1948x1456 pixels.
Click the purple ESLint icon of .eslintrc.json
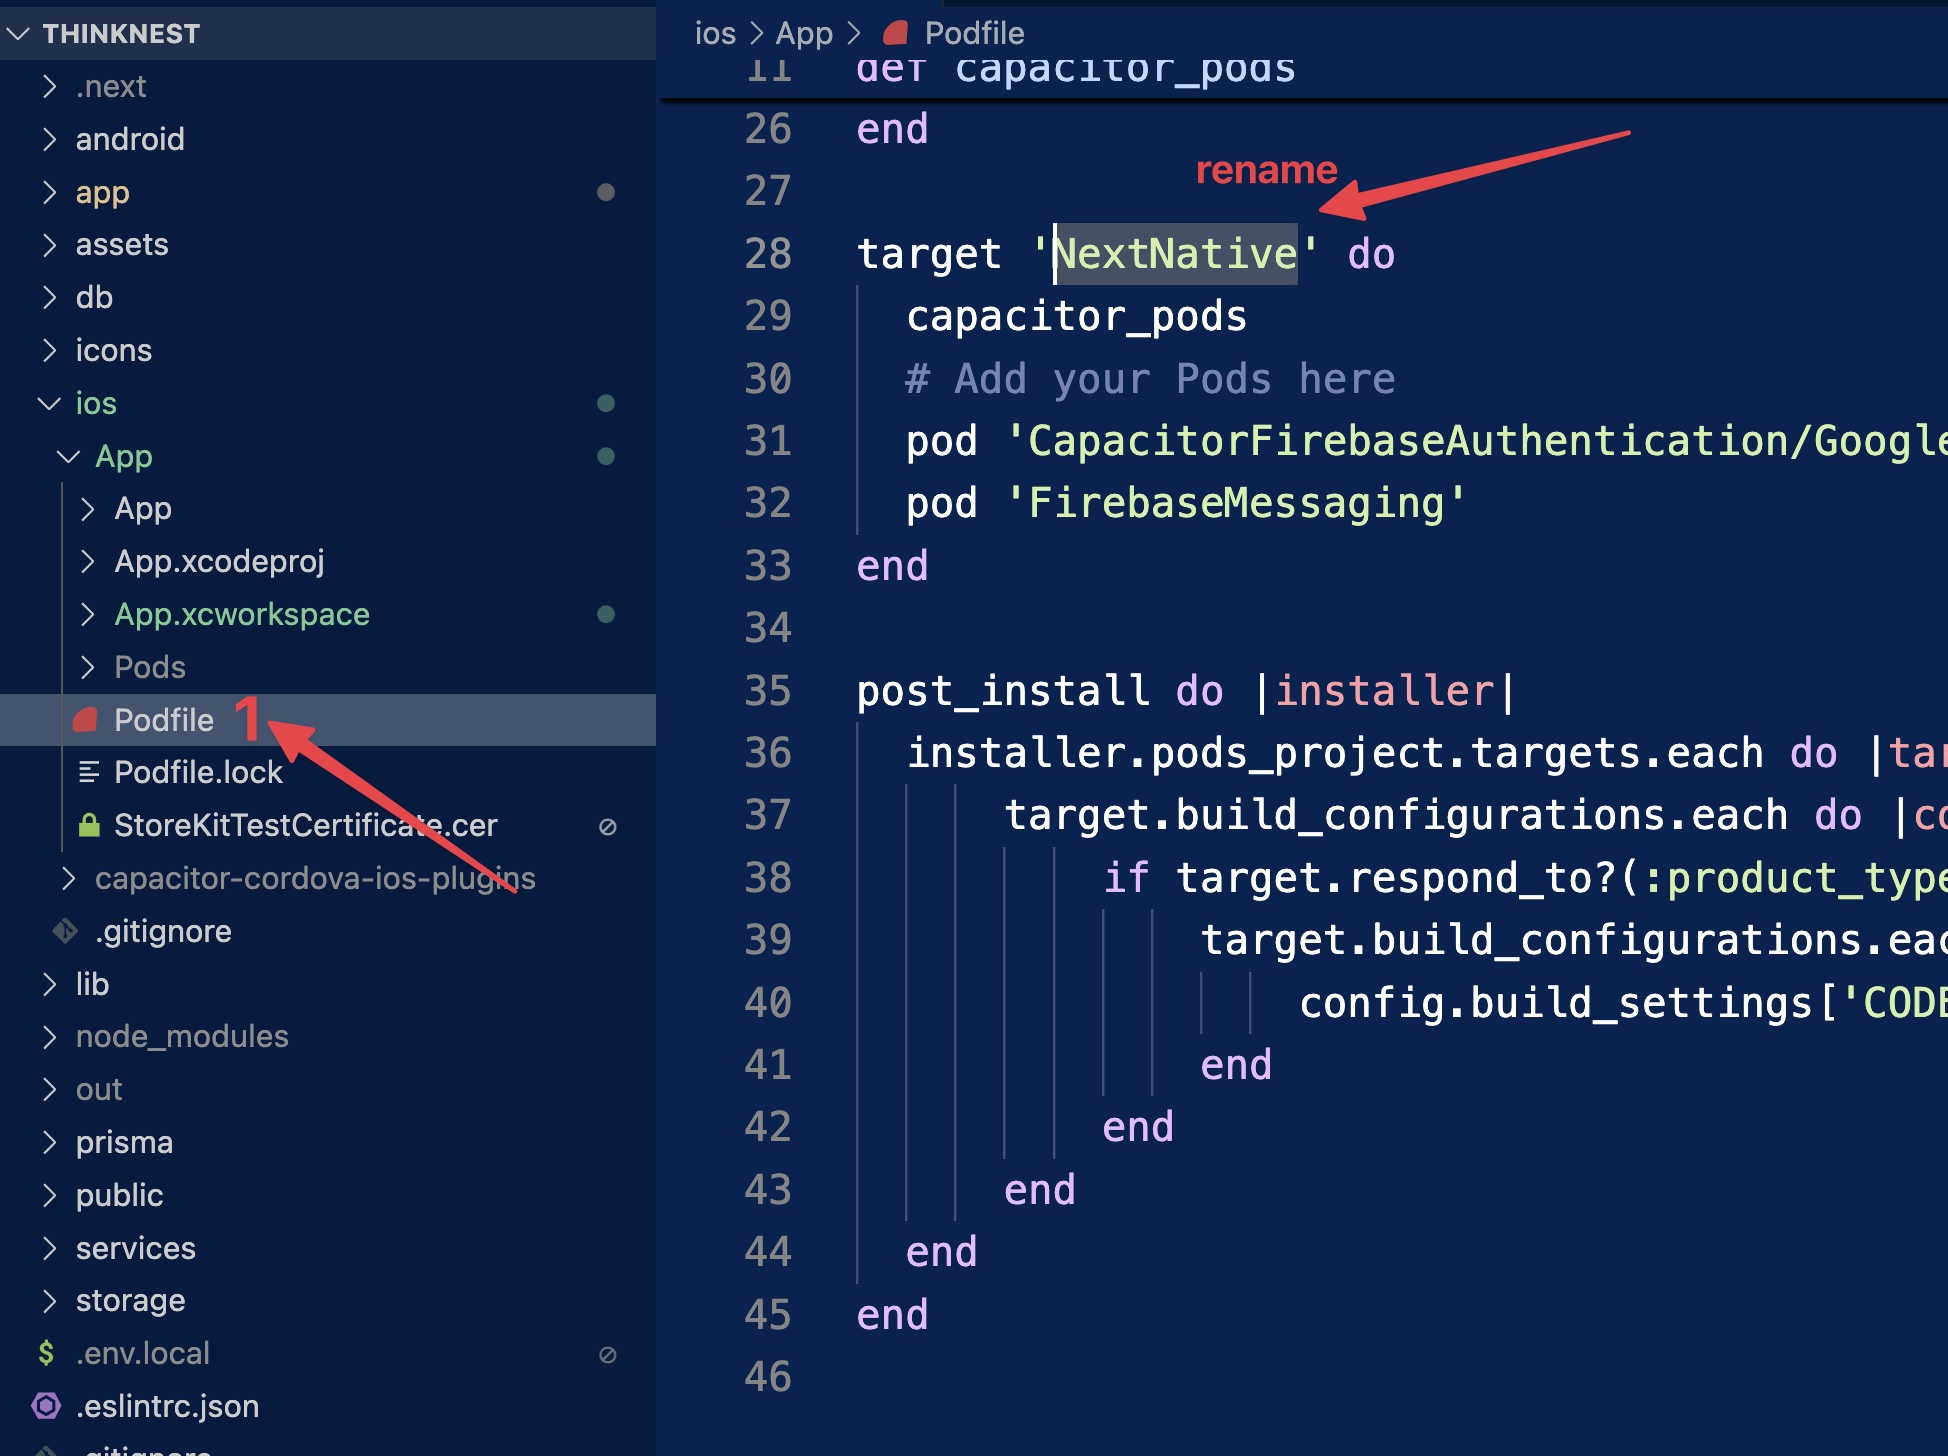(x=46, y=1406)
